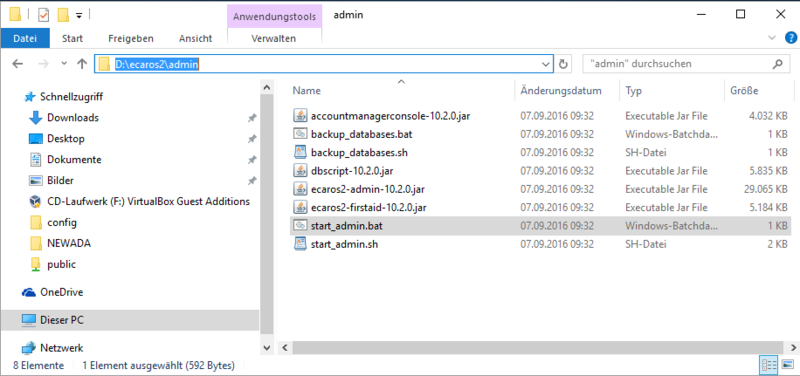Open Quick Access toolbar customize dropdown
This screenshot has height=376, width=800.
tap(79, 15)
